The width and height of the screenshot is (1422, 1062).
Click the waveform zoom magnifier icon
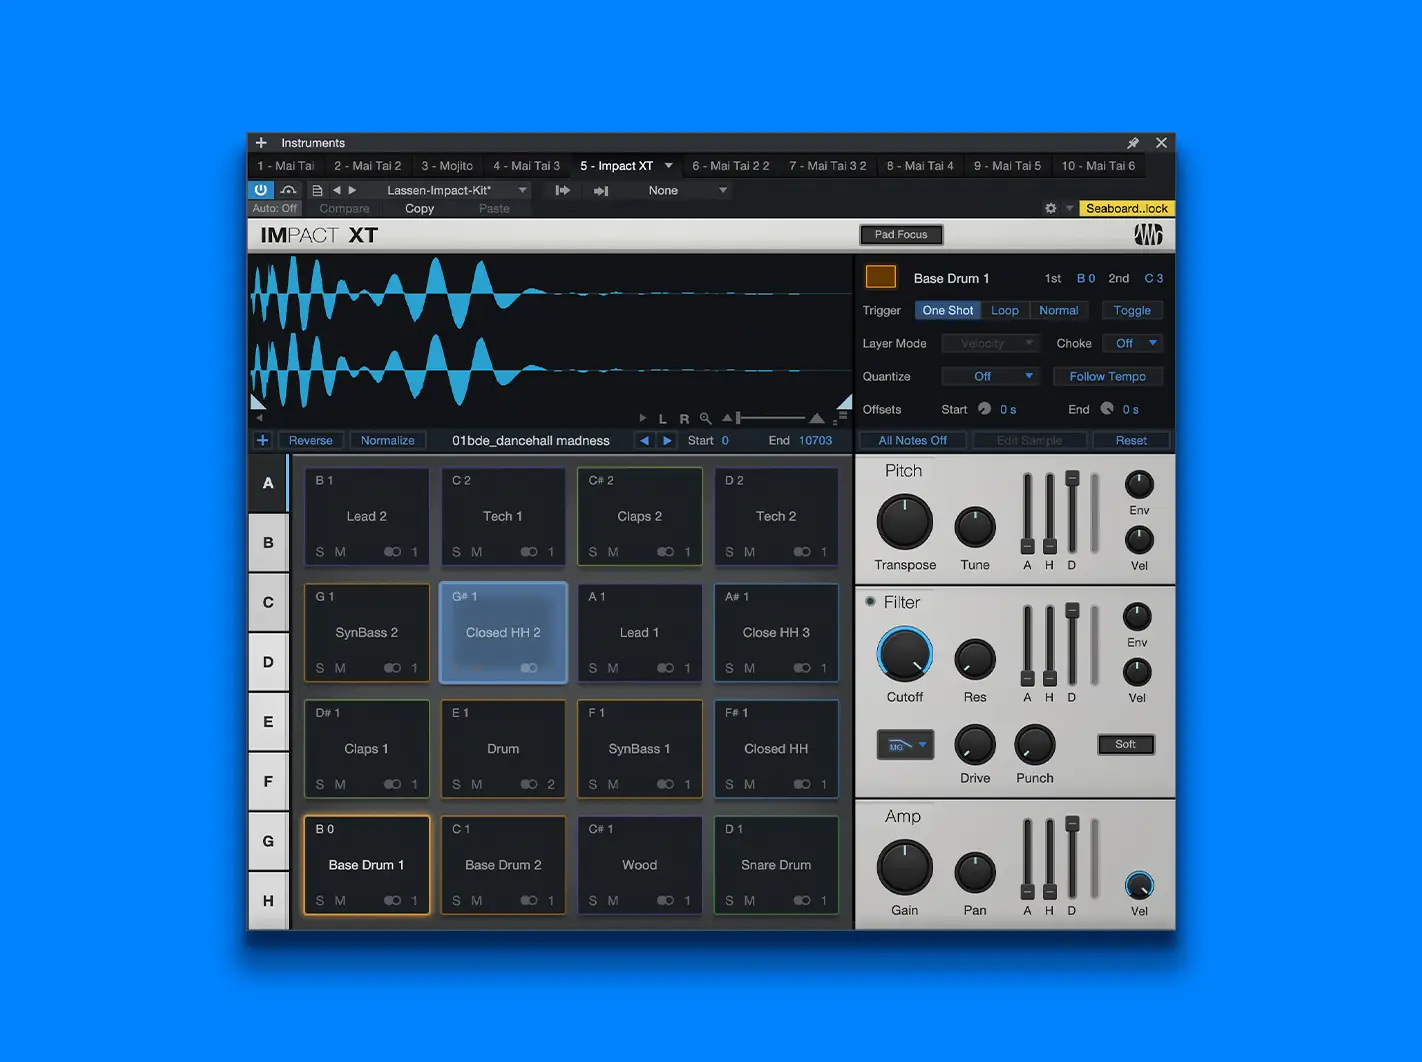pyautogui.click(x=706, y=419)
